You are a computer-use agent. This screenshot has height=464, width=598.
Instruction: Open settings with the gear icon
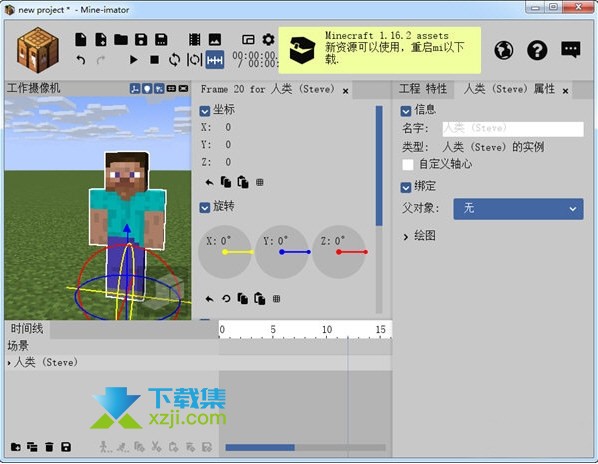268,39
